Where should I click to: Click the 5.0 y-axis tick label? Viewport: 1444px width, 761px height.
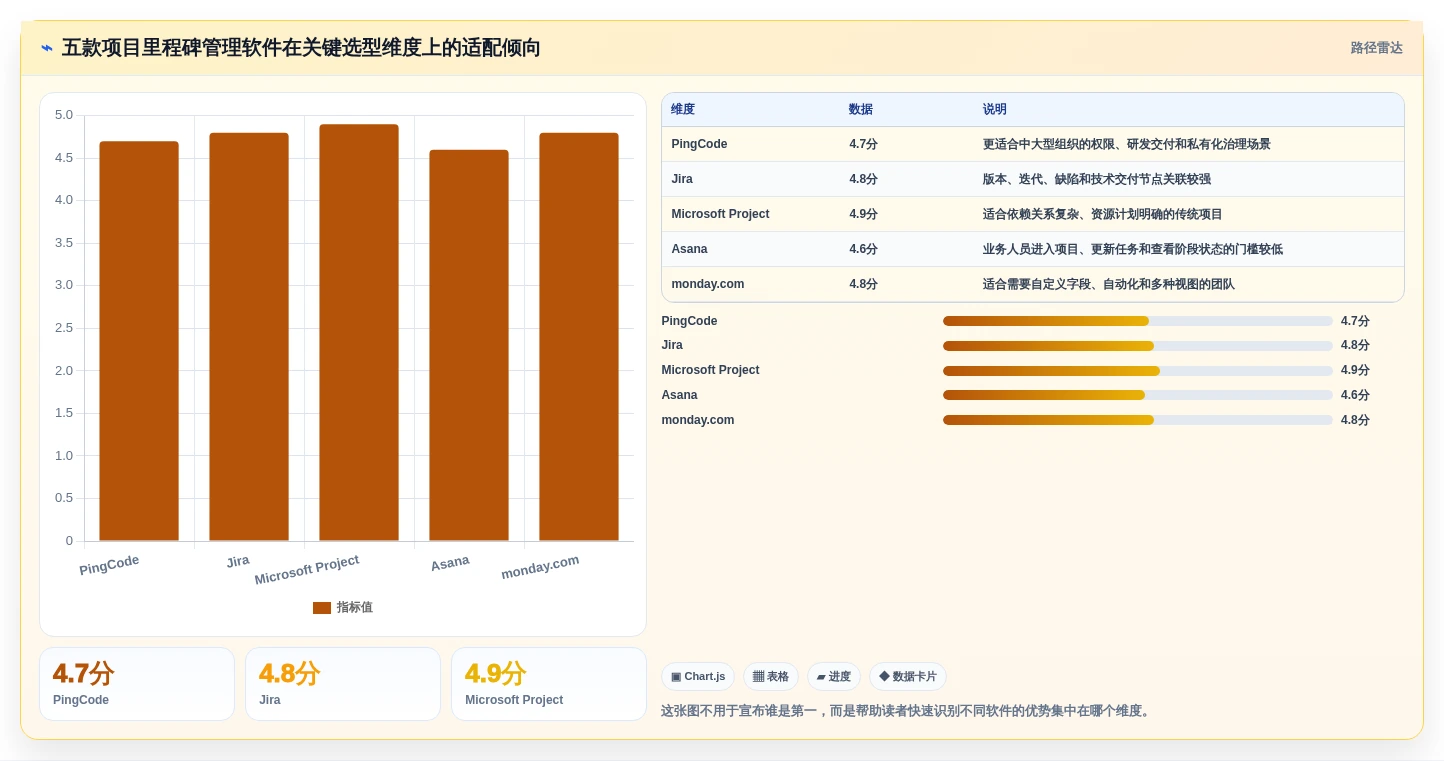[64, 115]
